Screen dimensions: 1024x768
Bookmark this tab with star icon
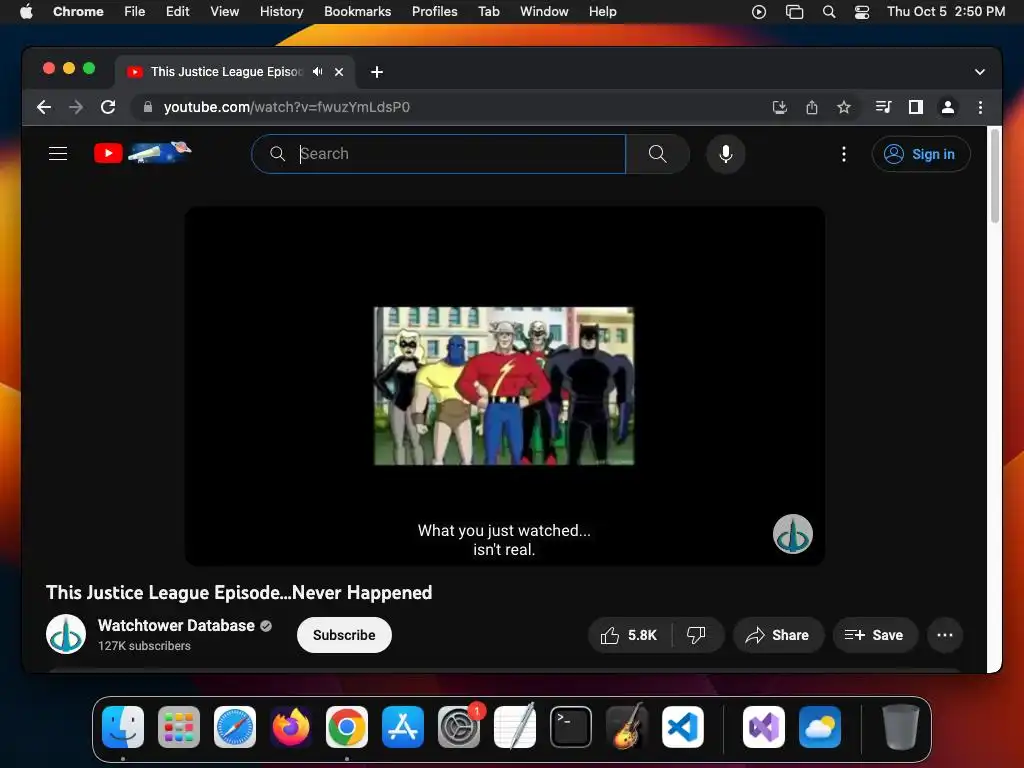pos(844,107)
